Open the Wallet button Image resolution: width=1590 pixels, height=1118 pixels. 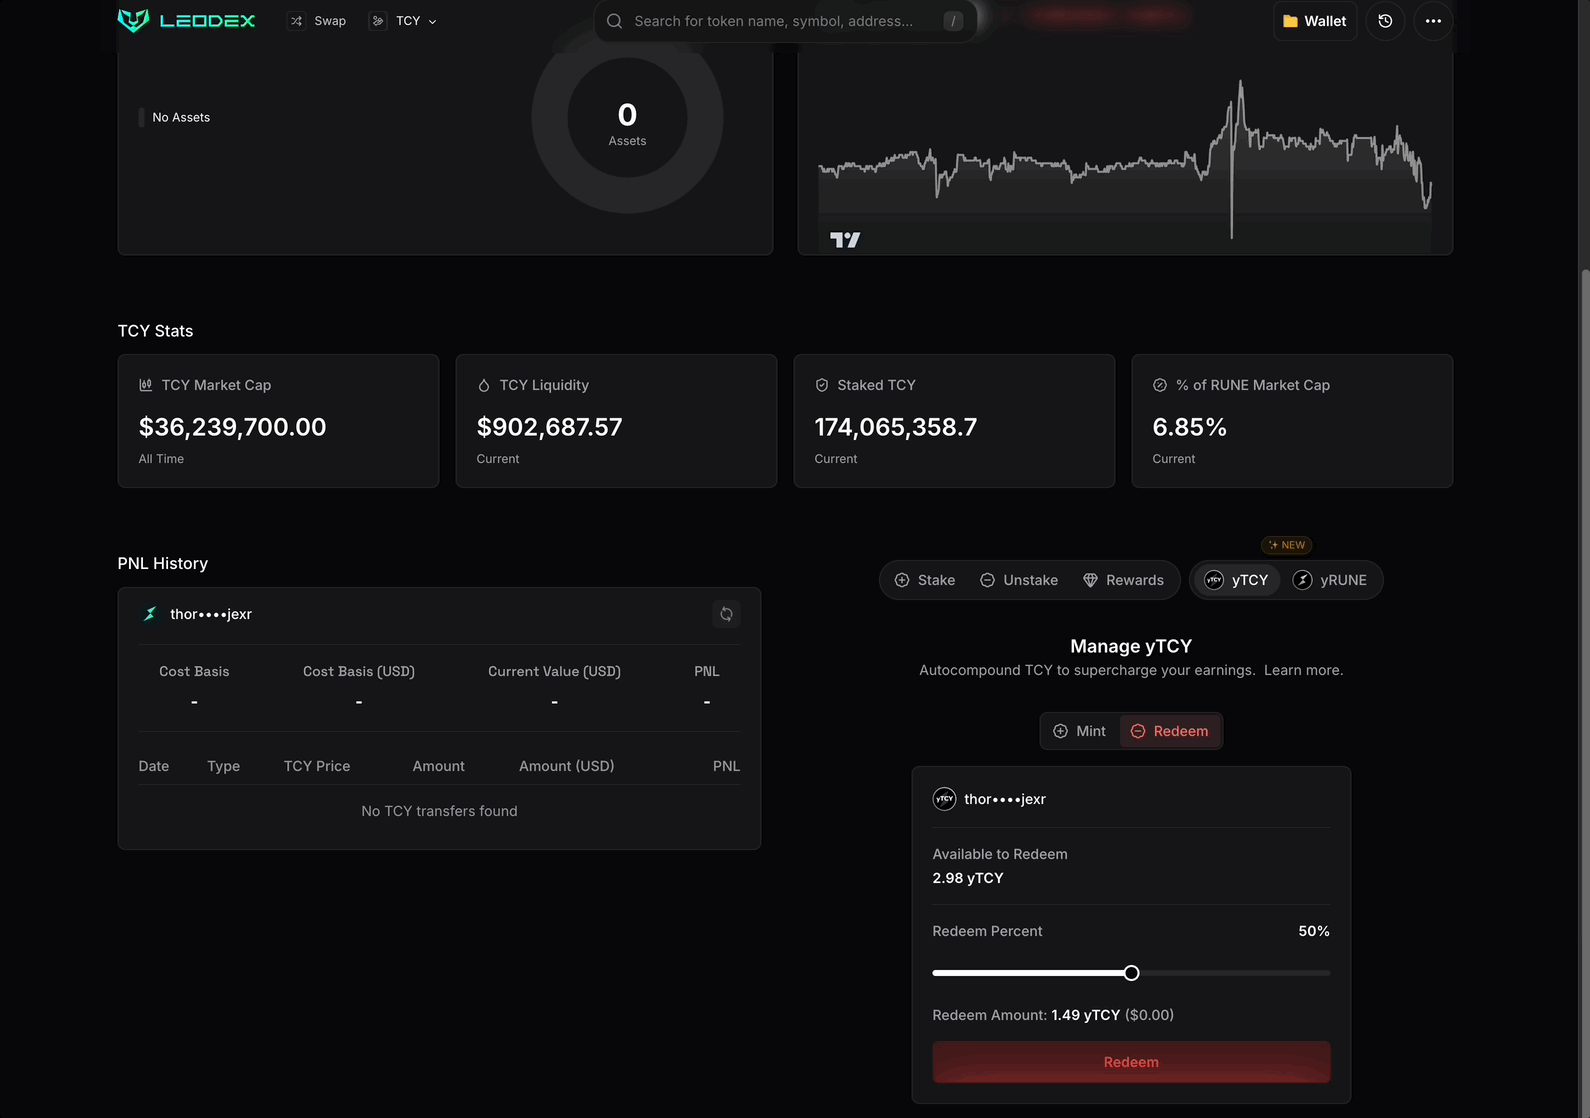click(x=1314, y=21)
